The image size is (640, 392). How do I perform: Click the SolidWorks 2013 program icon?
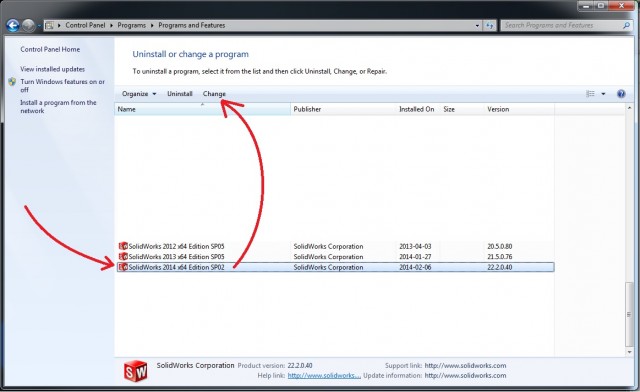(x=123, y=256)
